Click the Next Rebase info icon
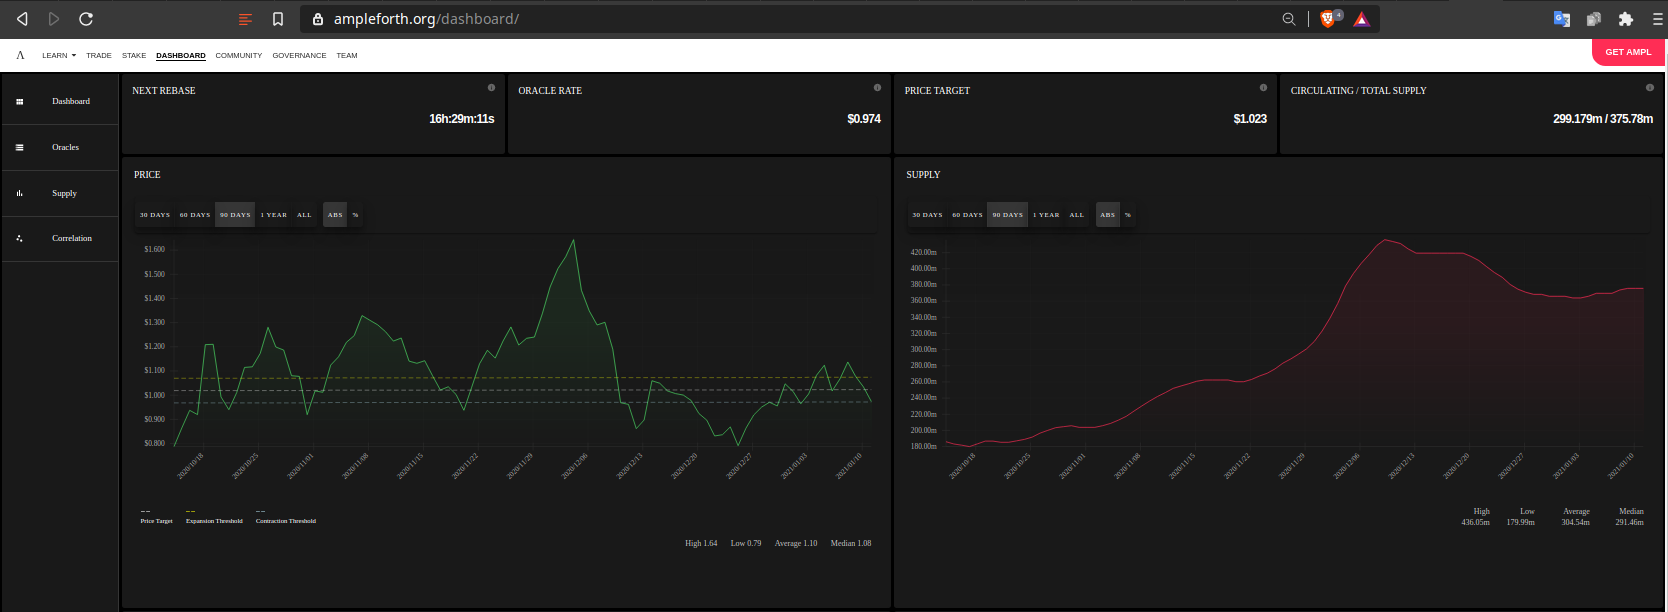Image resolution: width=1668 pixels, height=612 pixels. click(x=491, y=88)
